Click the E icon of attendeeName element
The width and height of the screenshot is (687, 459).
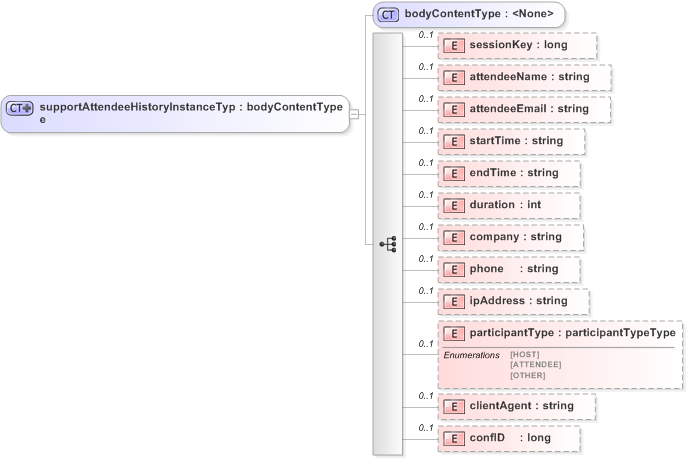[x=454, y=78]
